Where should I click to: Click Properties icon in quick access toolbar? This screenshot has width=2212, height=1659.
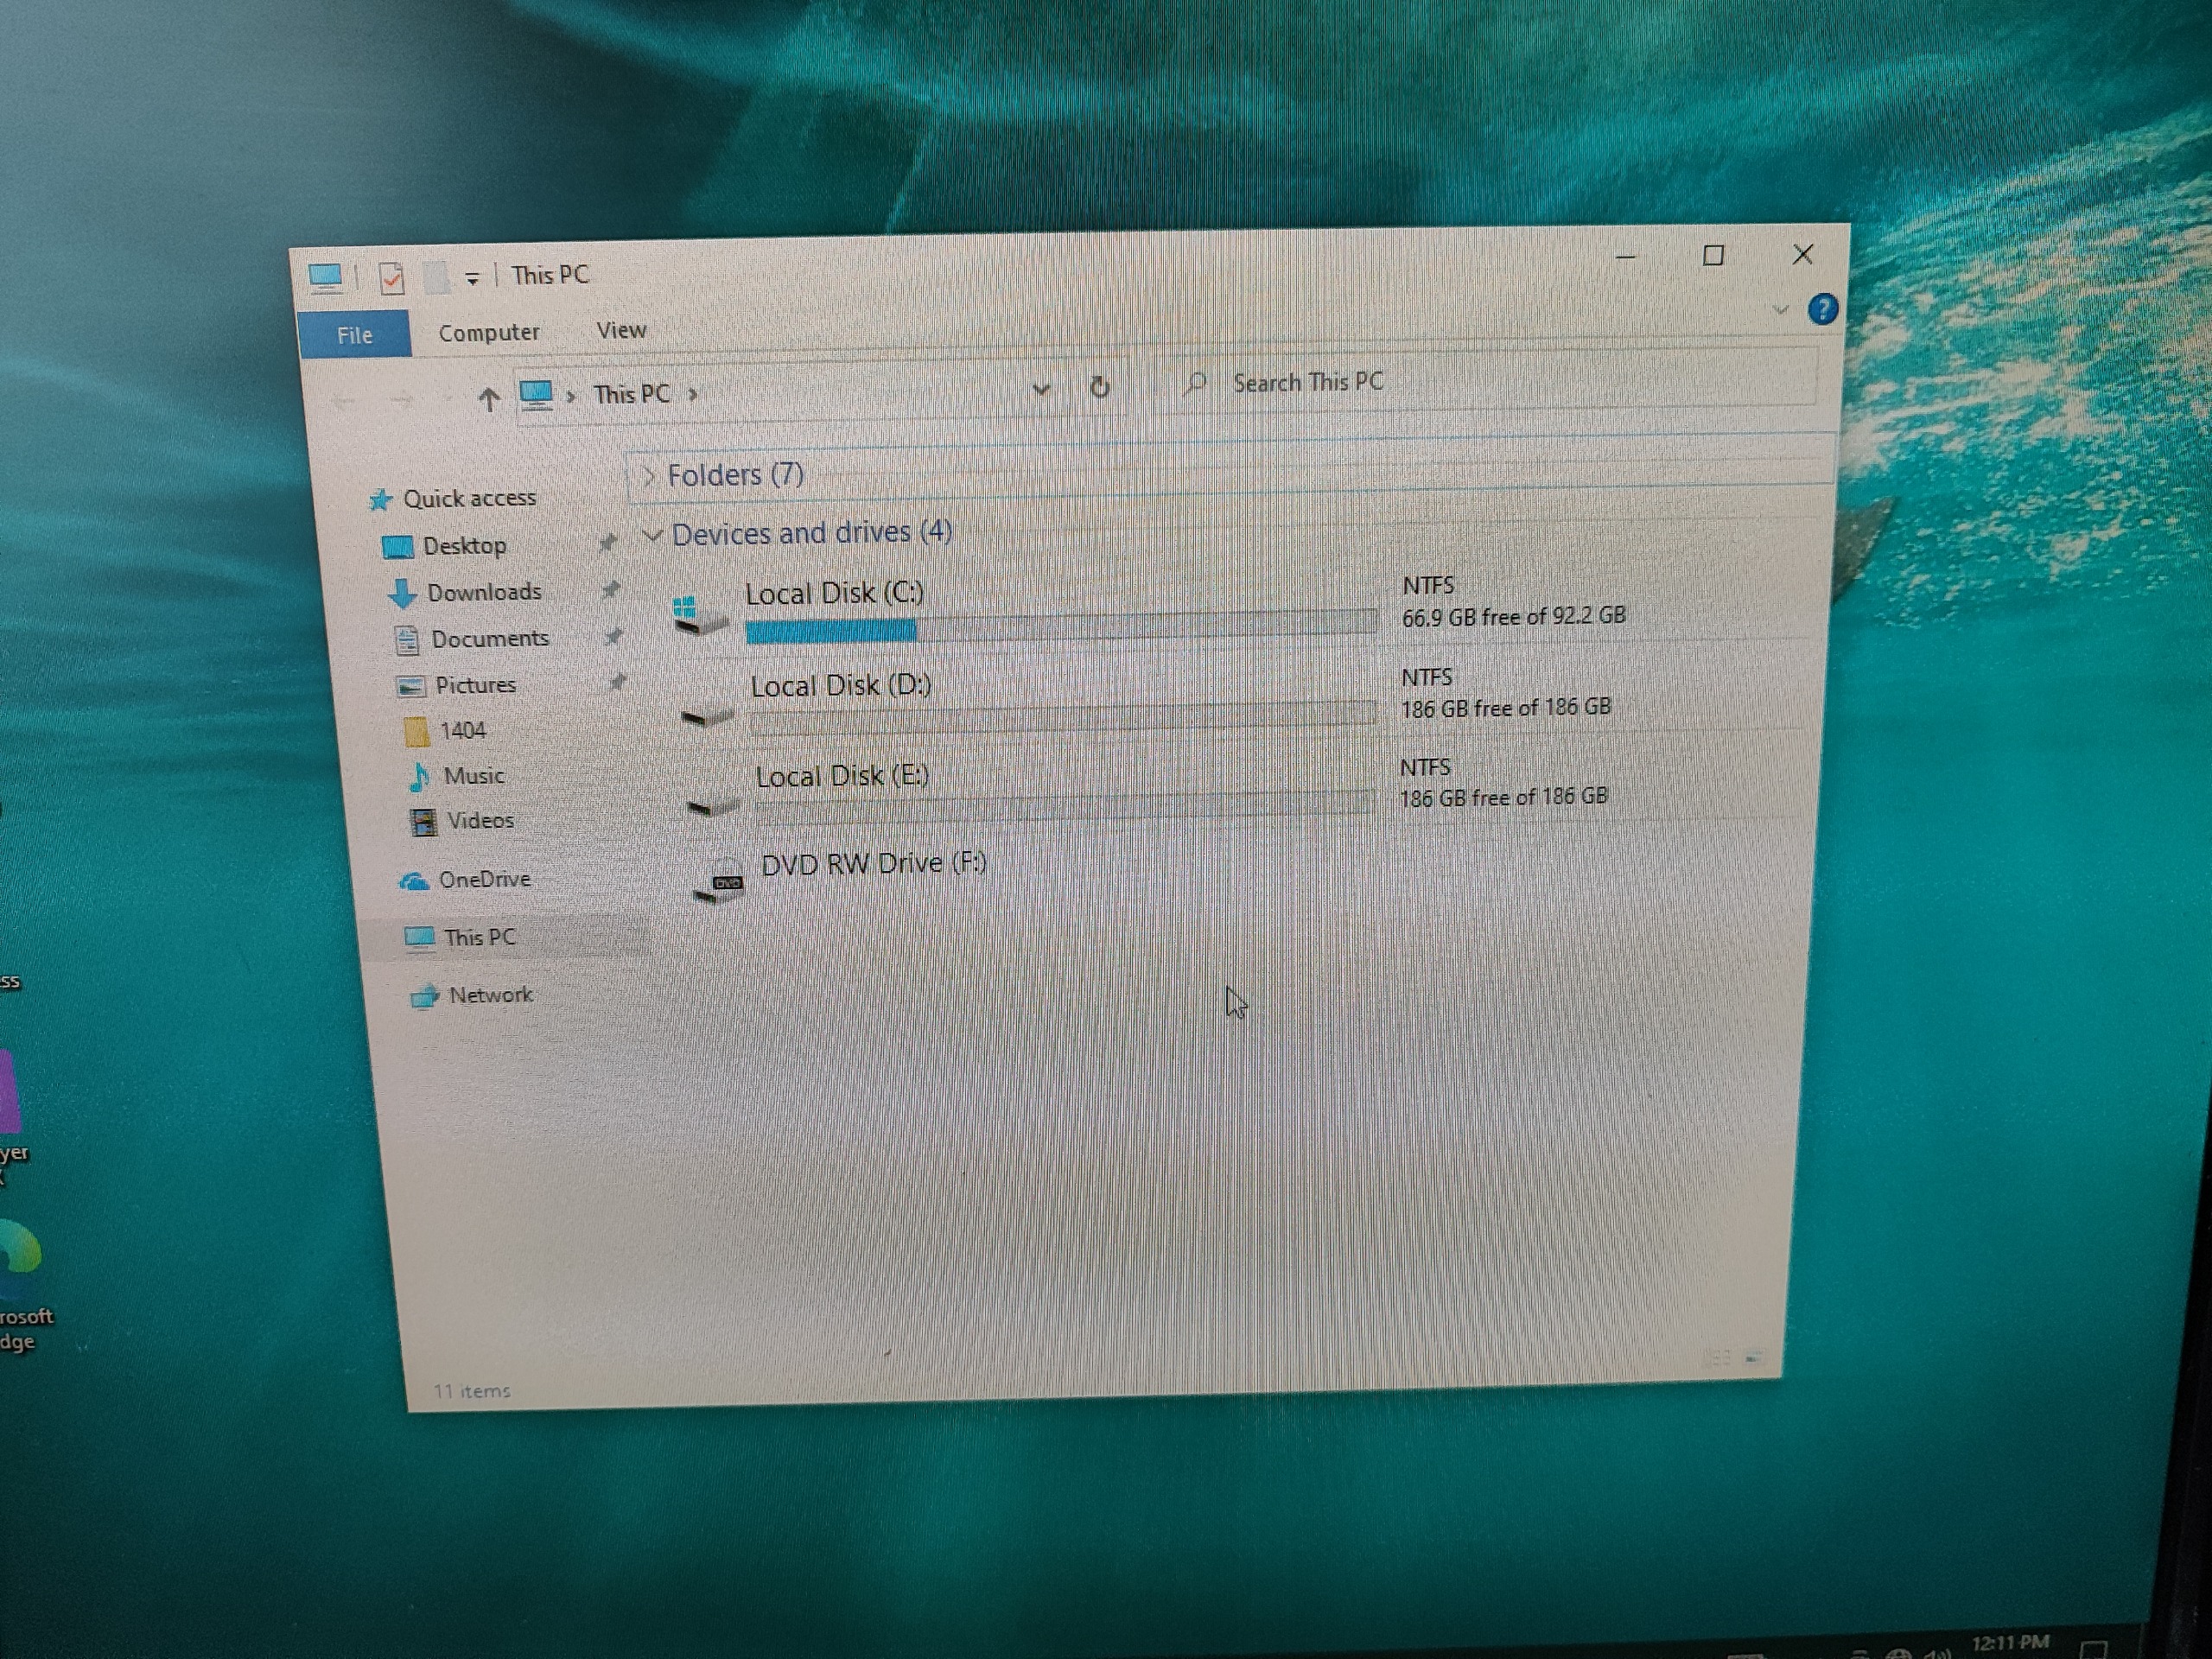click(392, 278)
